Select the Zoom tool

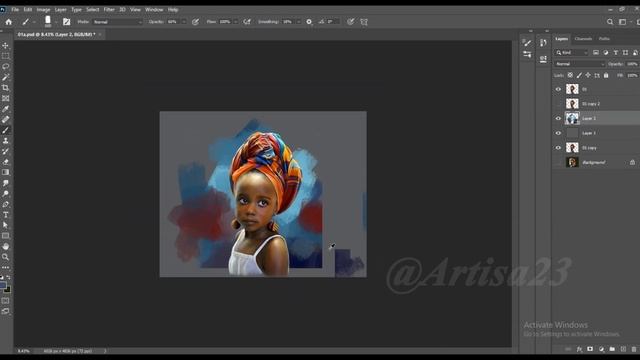(x=5, y=257)
